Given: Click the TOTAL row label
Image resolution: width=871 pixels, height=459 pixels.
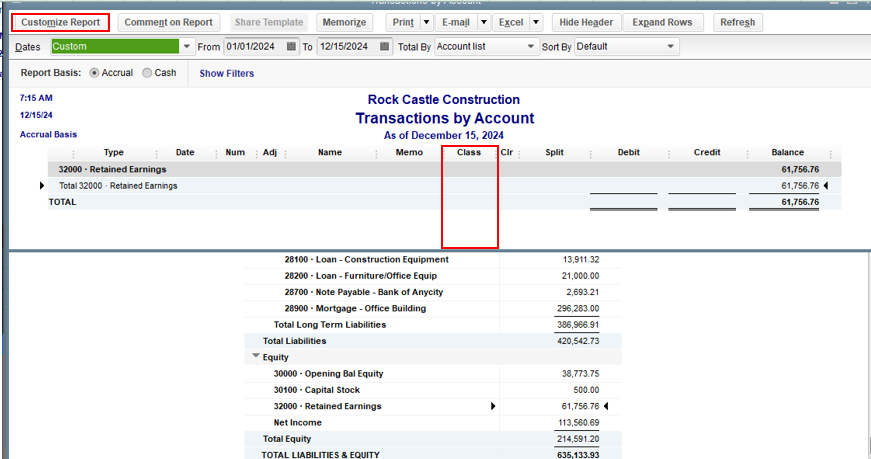Looking at the screenshot, I should tap(62, 202).
